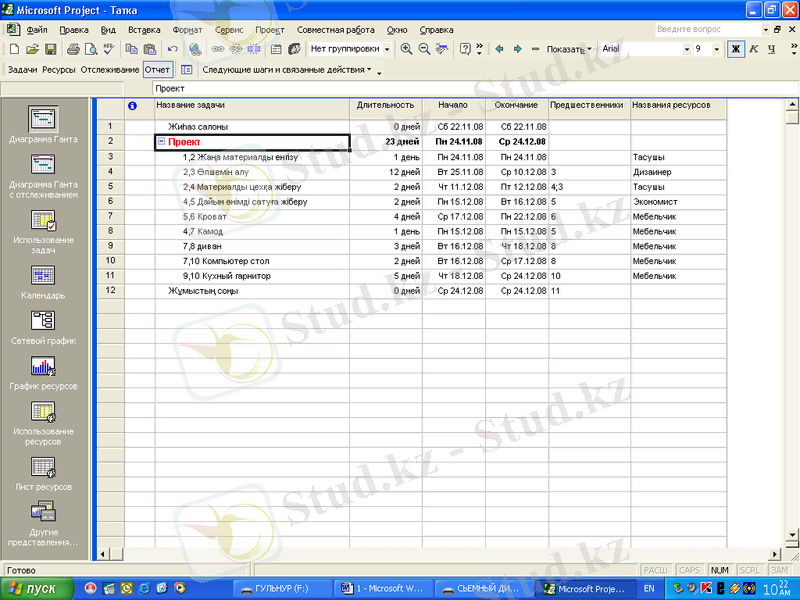The width and height of the screenshot is (800, 600).
Task: Toggle italic formatting button
Action: click(x=754, y=49)
